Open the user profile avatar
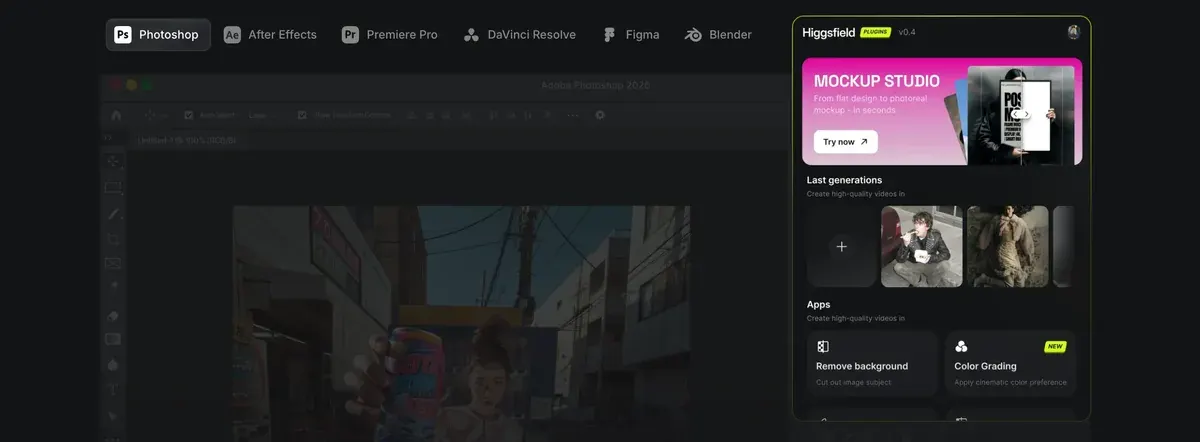Screen dimensions: 1200x442 coord(1073,32)
